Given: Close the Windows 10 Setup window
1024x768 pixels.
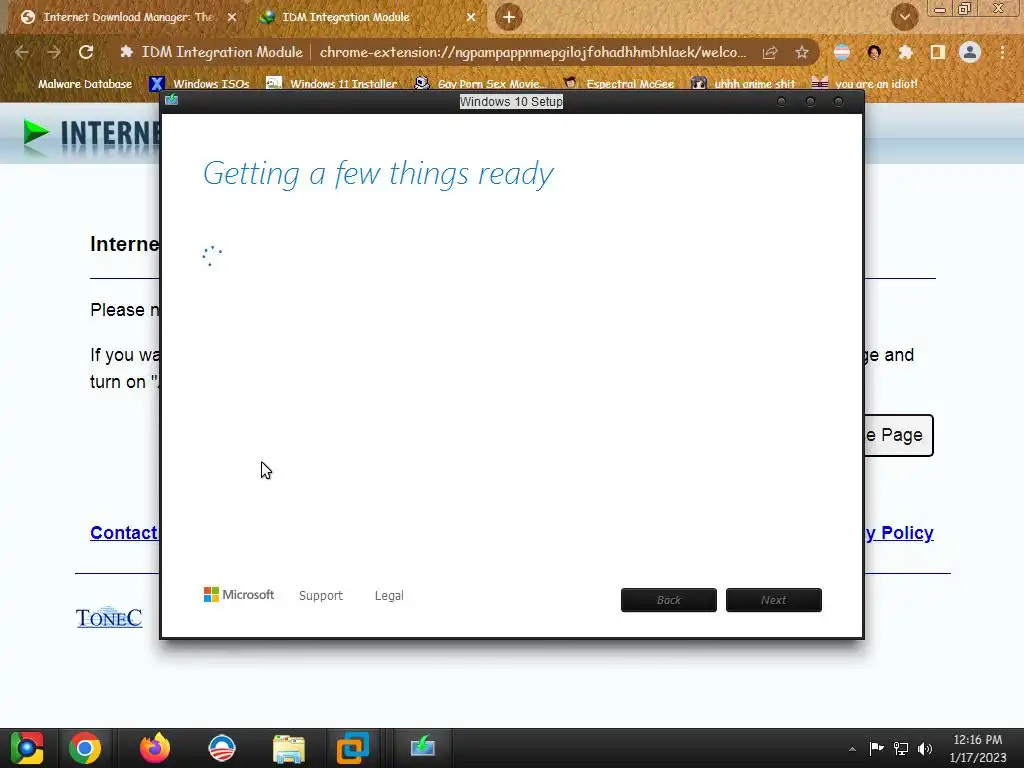Looking at the screenshot, I should 839,102.
